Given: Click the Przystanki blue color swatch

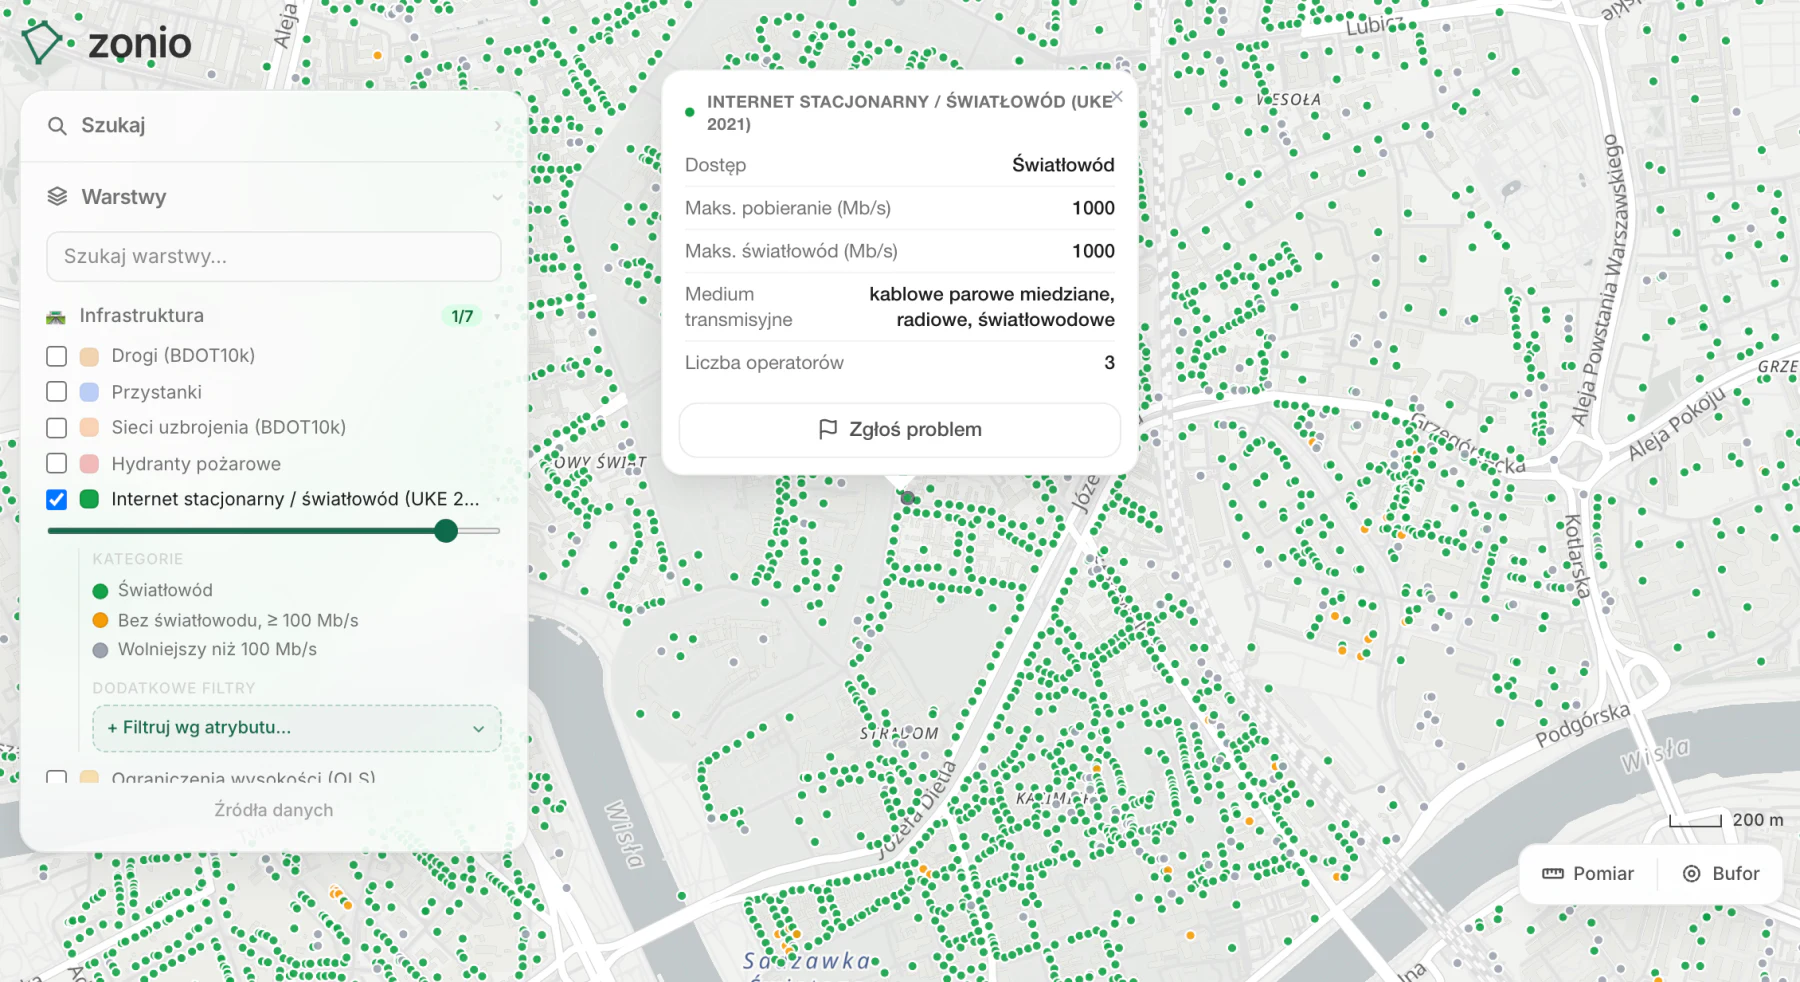Looking at the screenshot, I should [89, 392].
